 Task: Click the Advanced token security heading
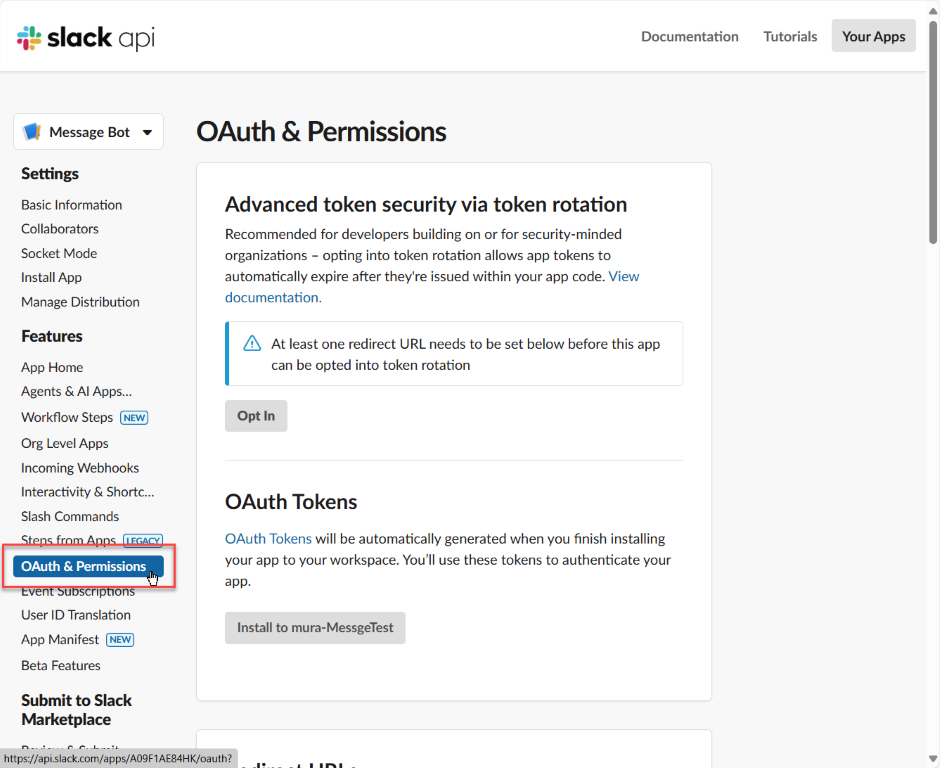426,204
